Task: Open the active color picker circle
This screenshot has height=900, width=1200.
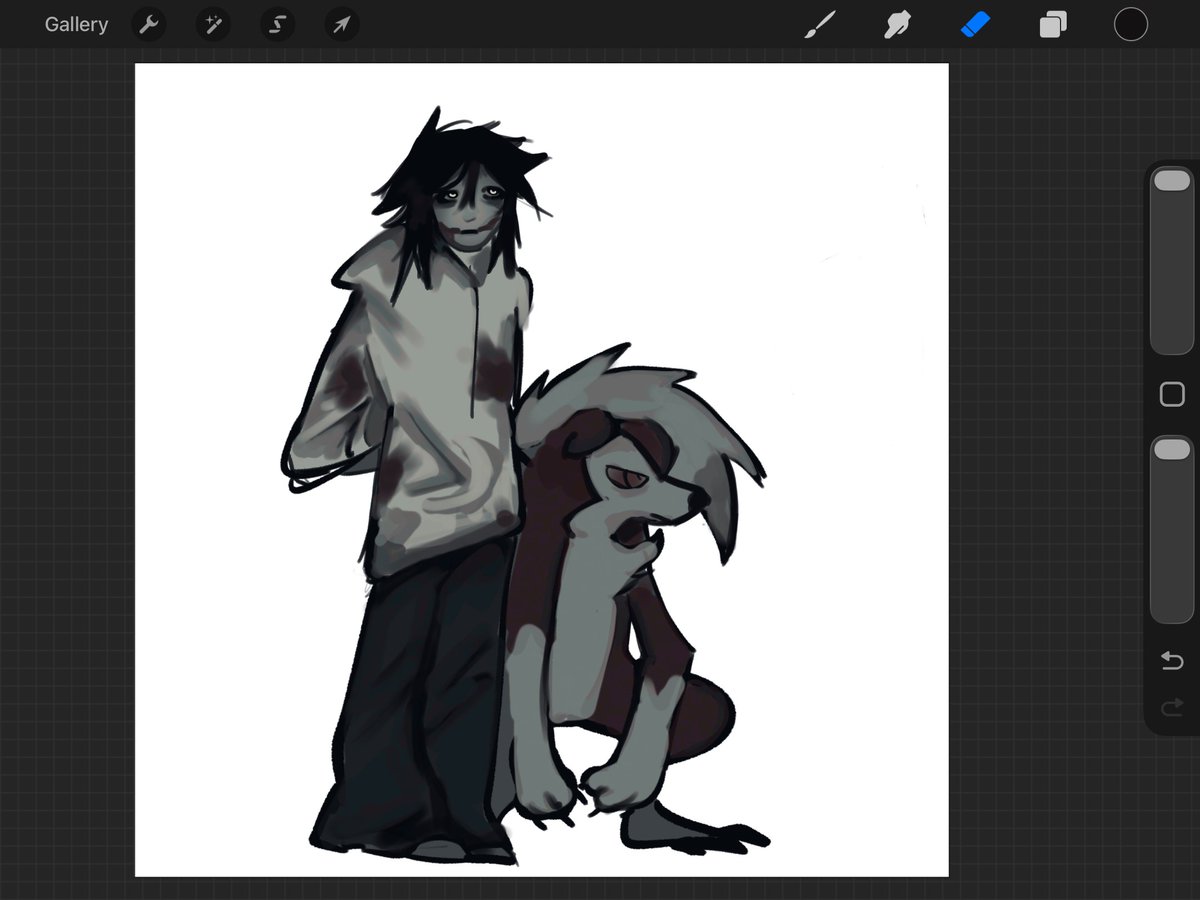Action: click(1131, 24)
